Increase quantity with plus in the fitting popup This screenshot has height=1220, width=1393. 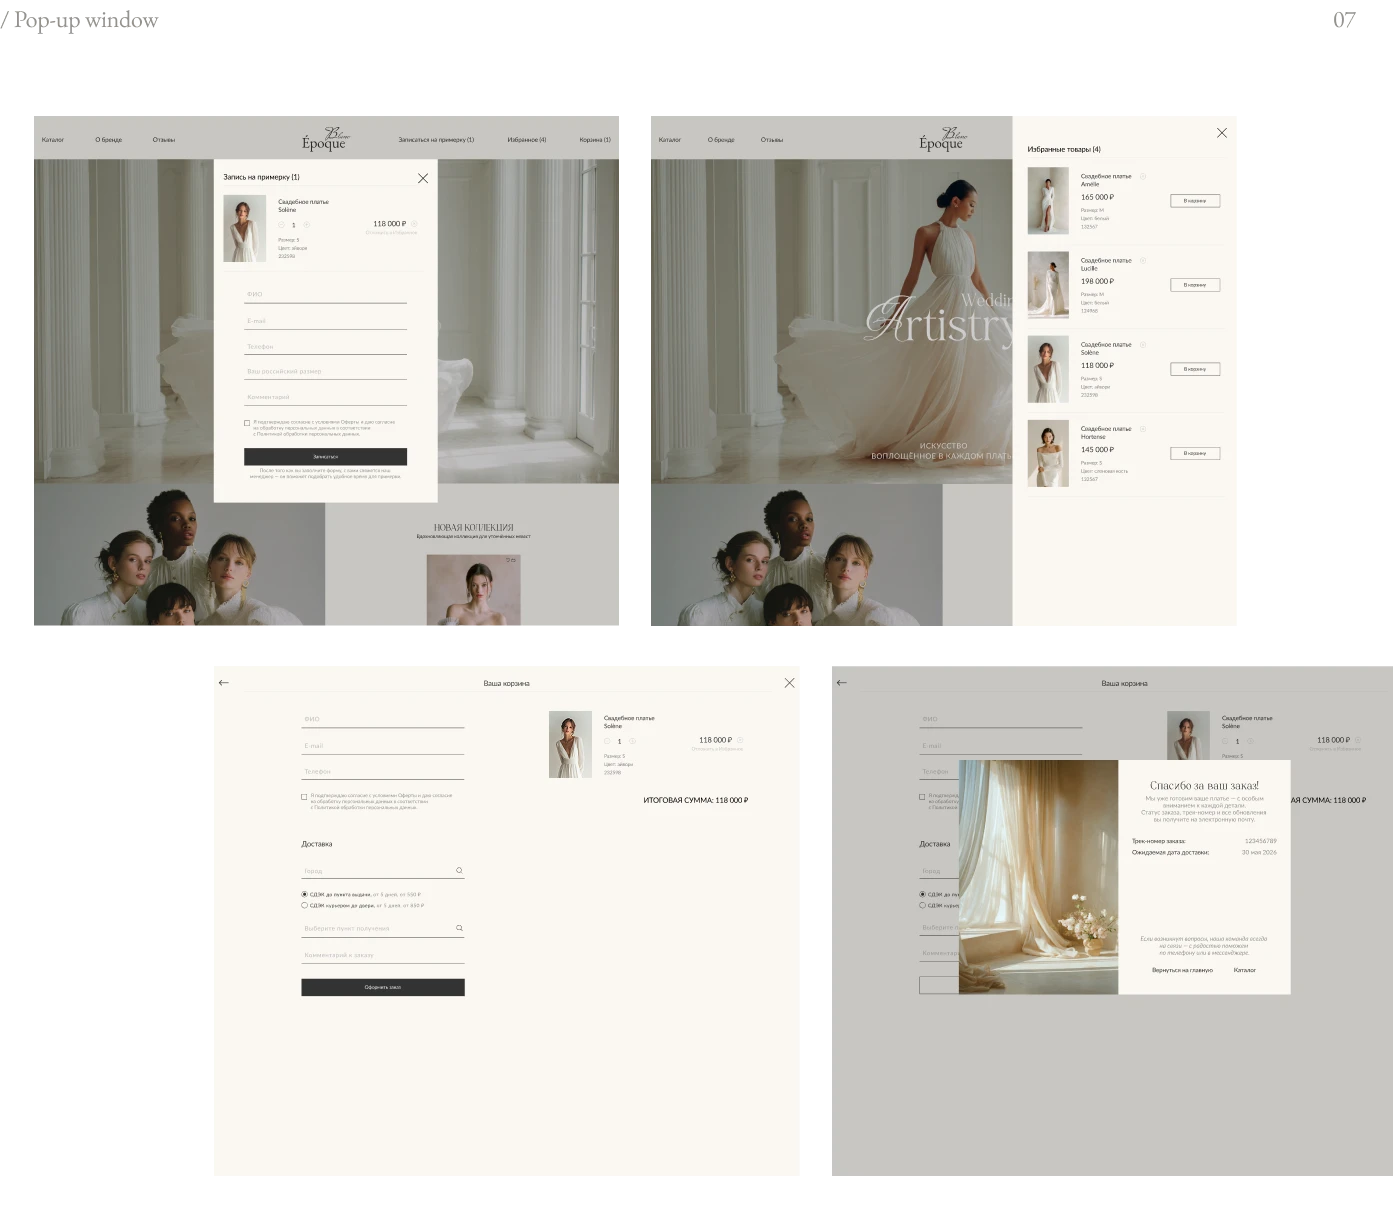[x=306, y=225]
